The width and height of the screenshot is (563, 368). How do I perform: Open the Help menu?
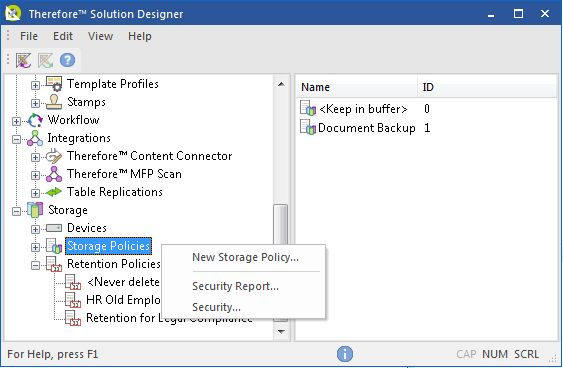tap(140, 36)
